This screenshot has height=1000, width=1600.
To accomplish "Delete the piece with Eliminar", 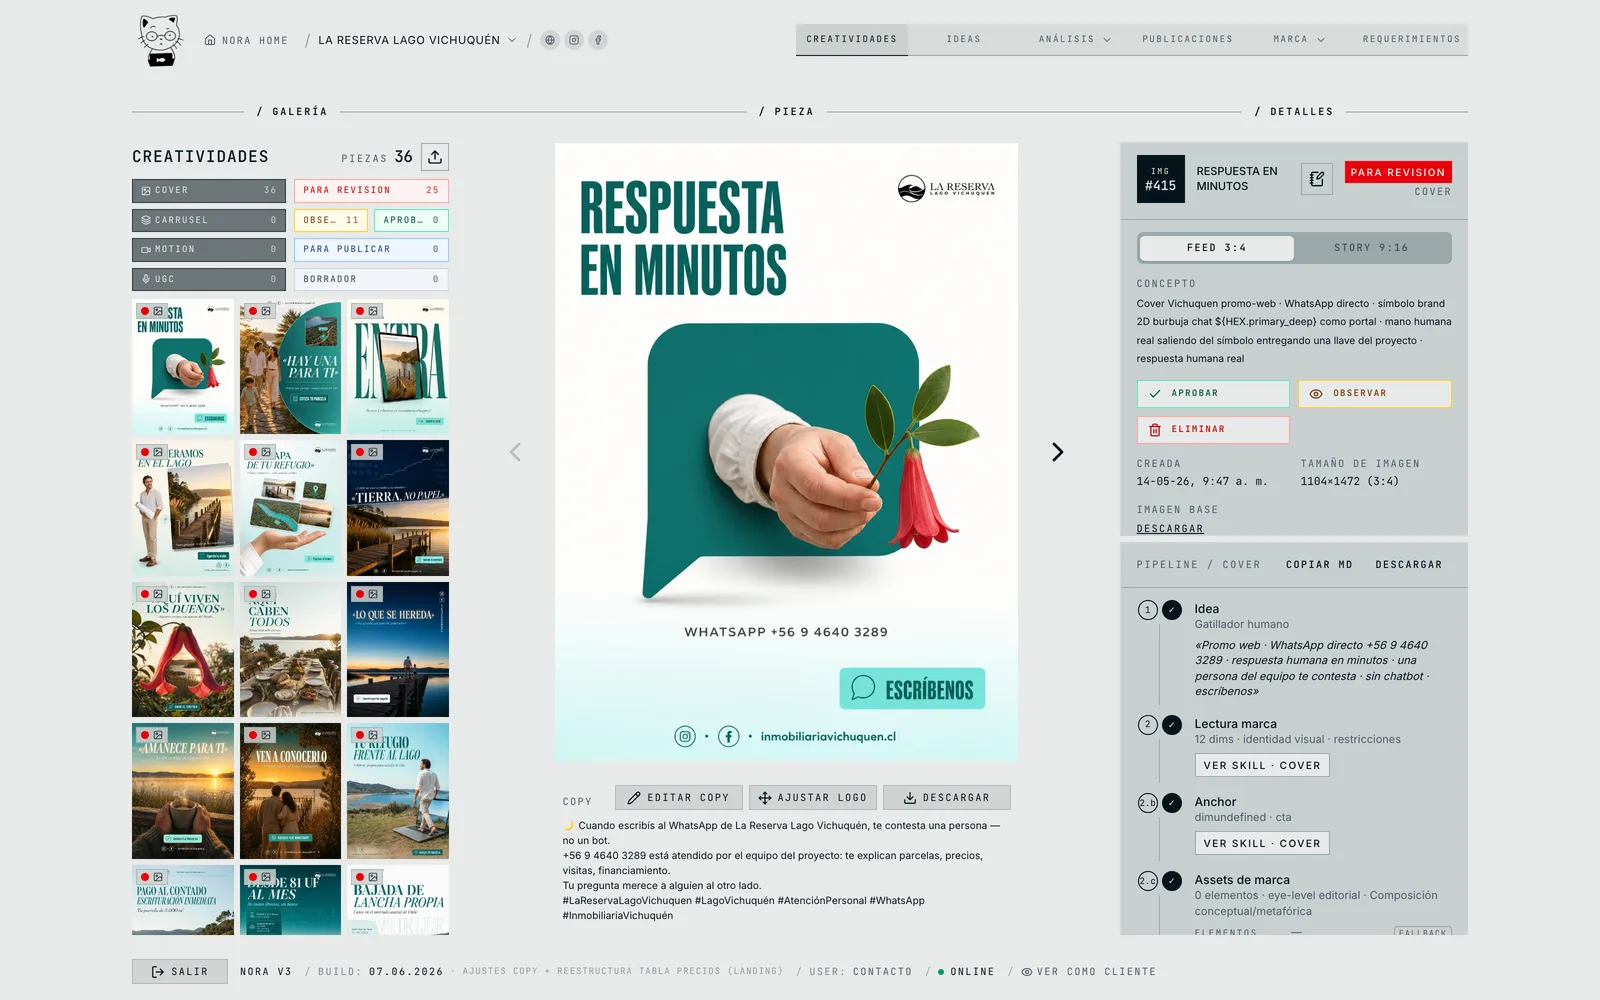I will [x=1213, y=430].
